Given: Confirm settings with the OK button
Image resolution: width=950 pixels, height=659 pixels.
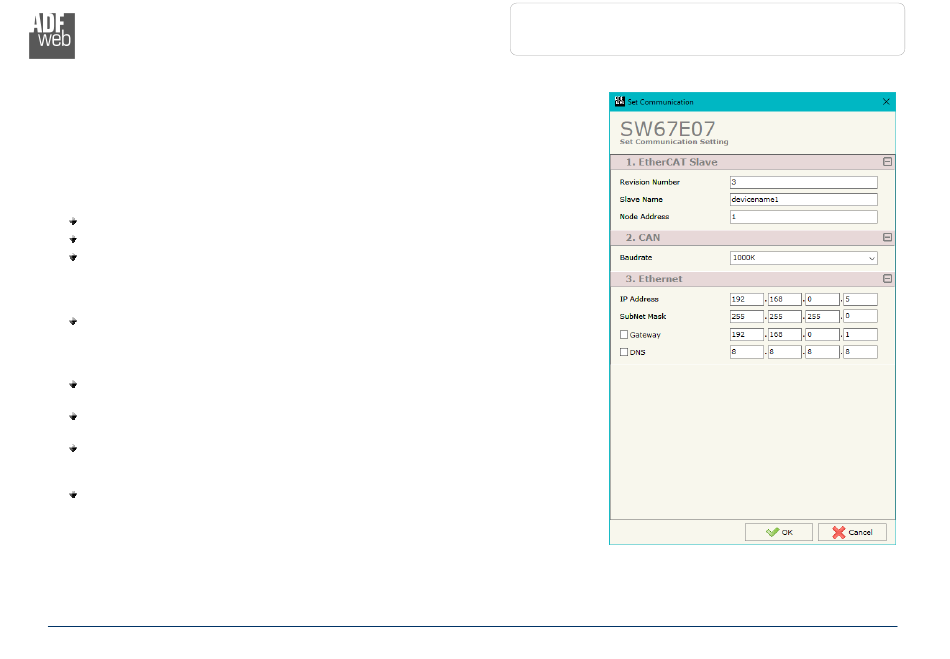Looking at the screenshot, I should [779, 532].
